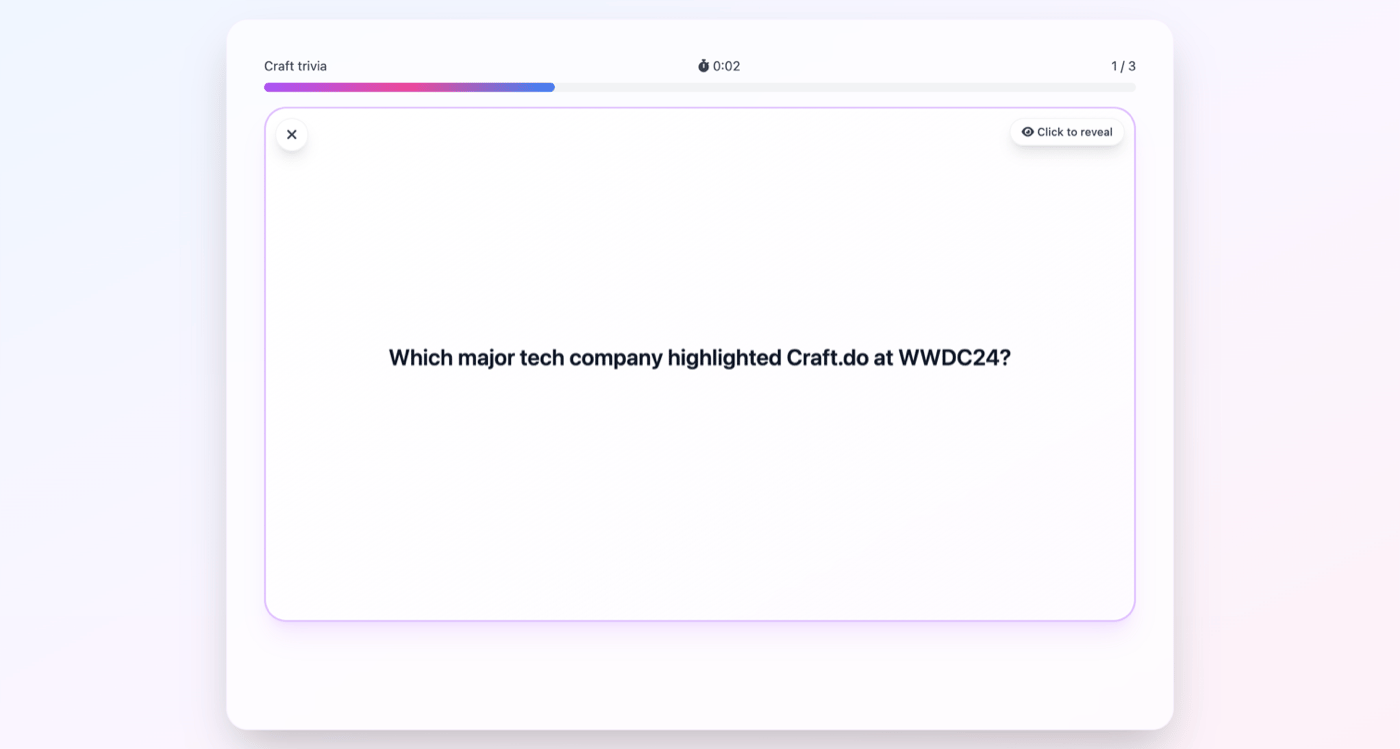Click the 1 / 3 card counter

pyautogui.click(x=1123, y=66)
